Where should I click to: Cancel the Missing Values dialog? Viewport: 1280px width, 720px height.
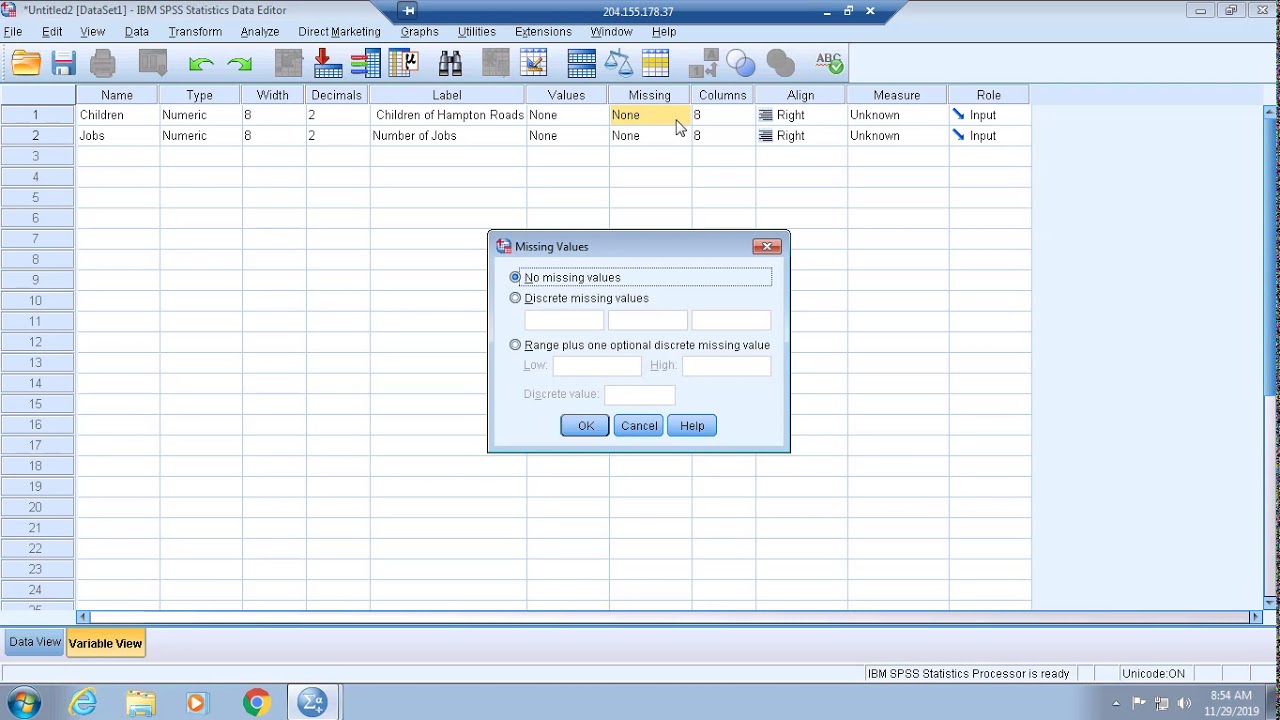tap(639, 426)
